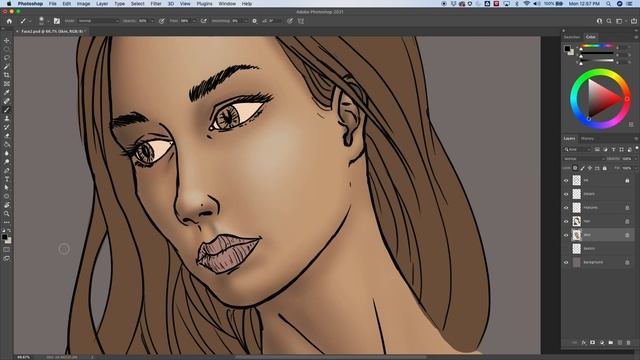Select the Clone Stamp tool
640x360 pixels.
pos(7,118)
